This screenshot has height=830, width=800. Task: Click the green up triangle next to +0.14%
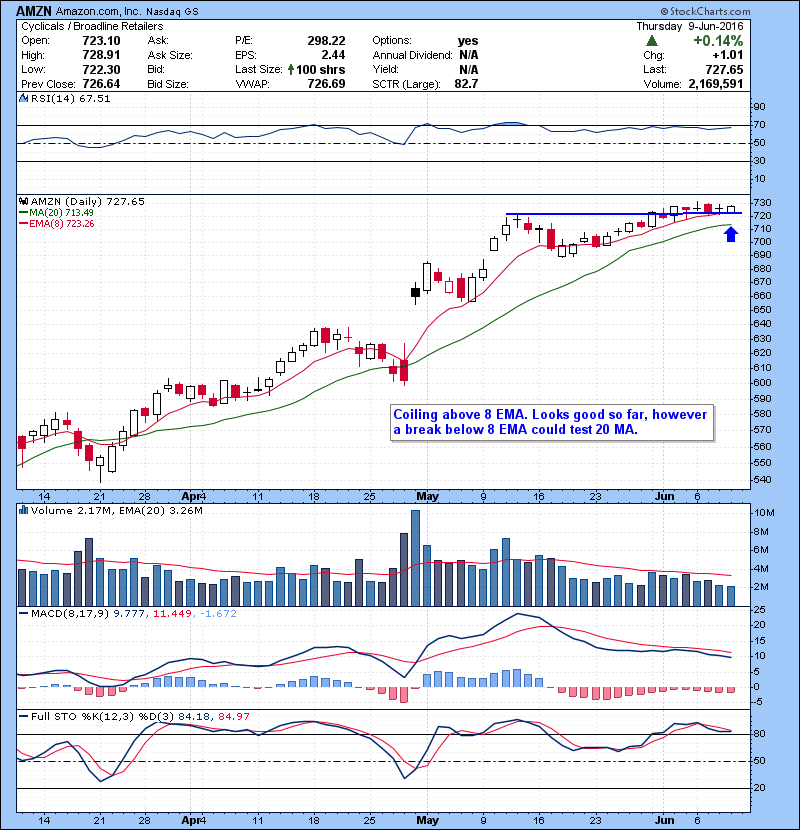pyautogui.click(x=652, y=41)
